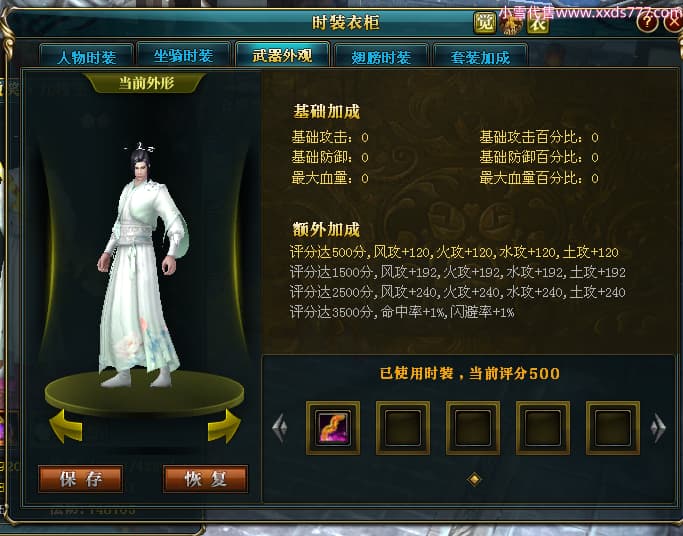This screenshot has height=536, width=683.
Task: Open the 翅膀时装 tab
Action: pos(381,56)
